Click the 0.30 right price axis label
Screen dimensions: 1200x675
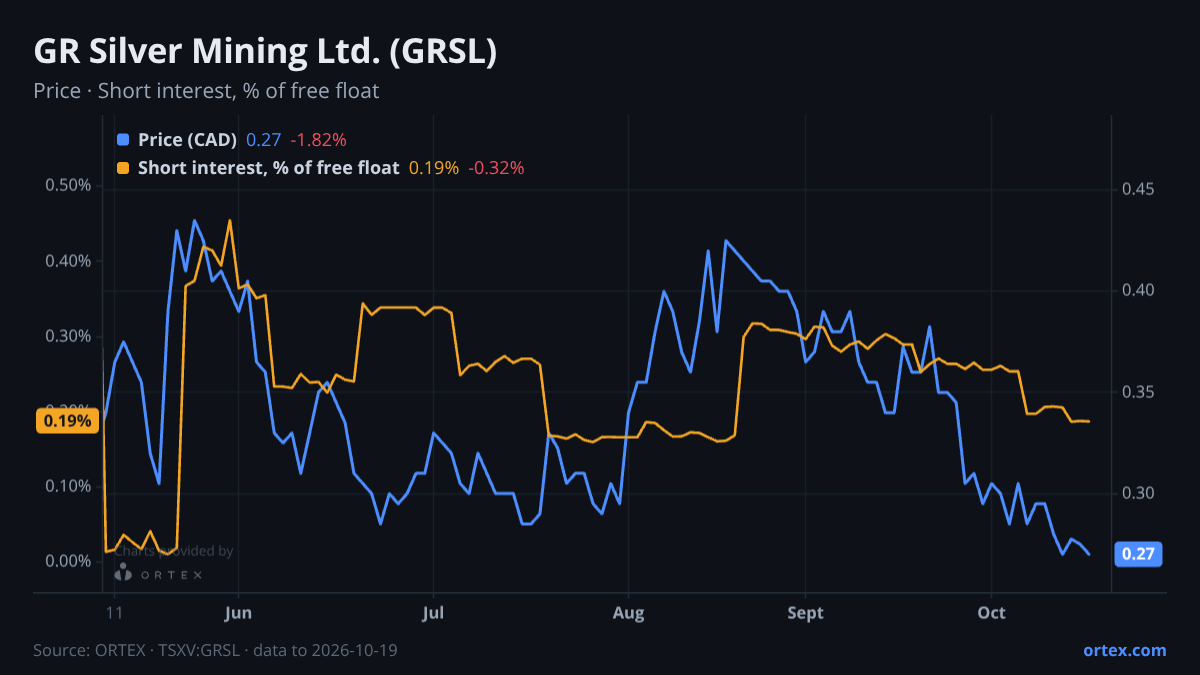pyautogui.click(x=1138, y=493)
